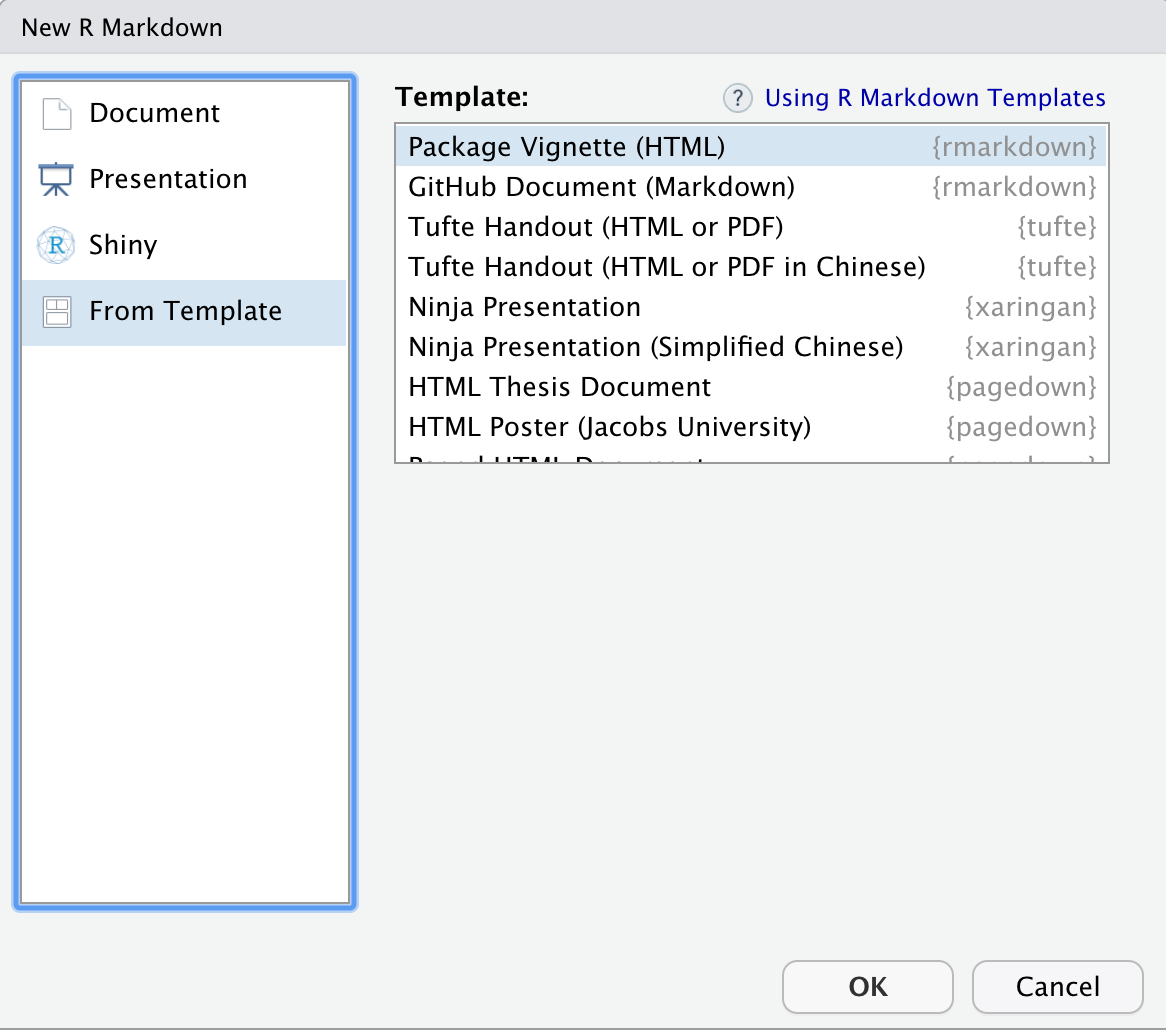Select the Presentation category
The height and width of the screenshot is (1030, 1166).
[x=184, y=179]
